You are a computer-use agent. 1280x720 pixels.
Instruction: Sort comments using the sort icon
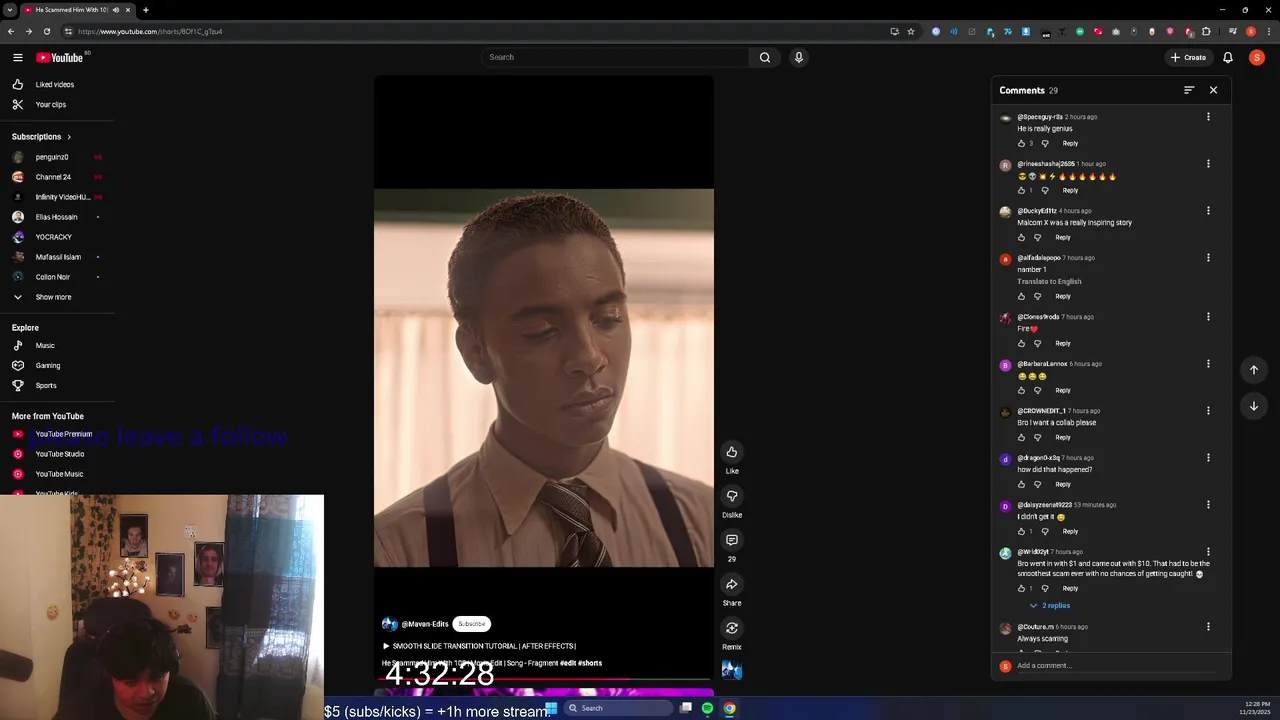tap(1189, 90)
